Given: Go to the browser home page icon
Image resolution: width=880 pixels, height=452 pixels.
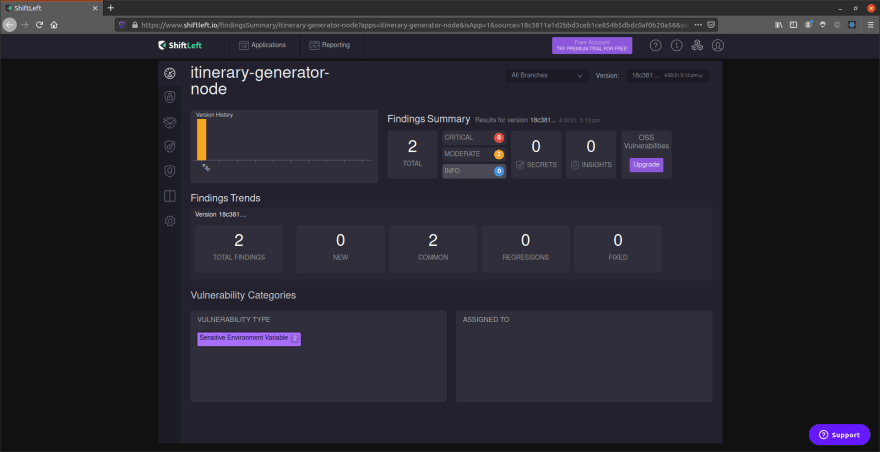Looking at the screenshot, I should point(54,25).
